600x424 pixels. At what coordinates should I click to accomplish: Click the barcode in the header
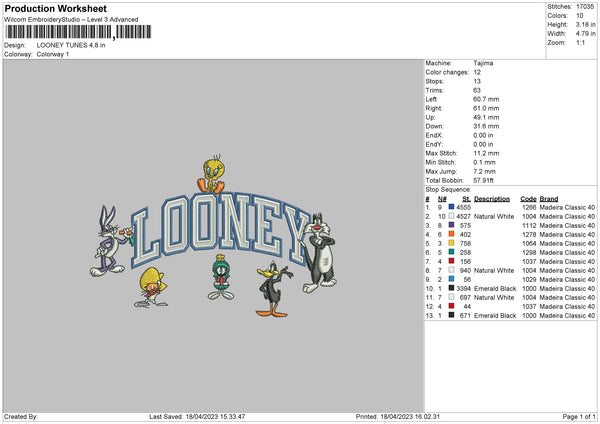click(78, 32)
